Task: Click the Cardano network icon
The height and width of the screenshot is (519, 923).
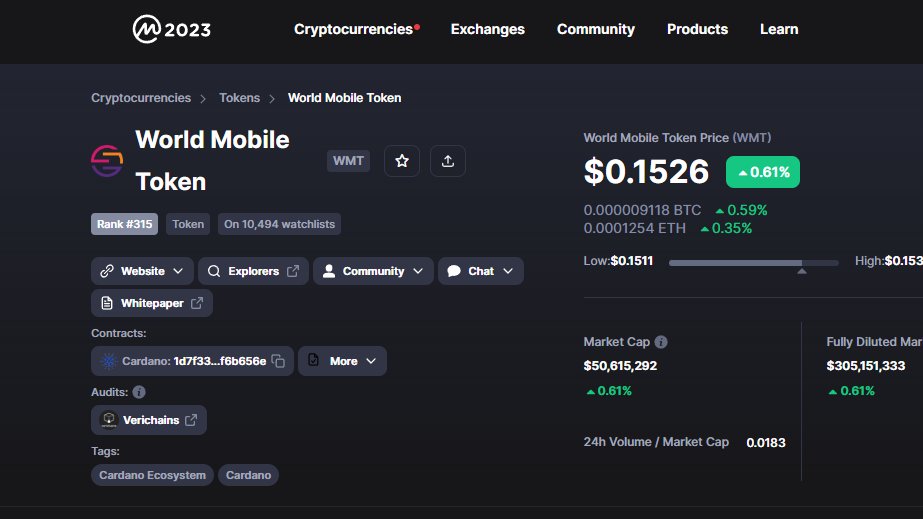Action: click(108, 361)
